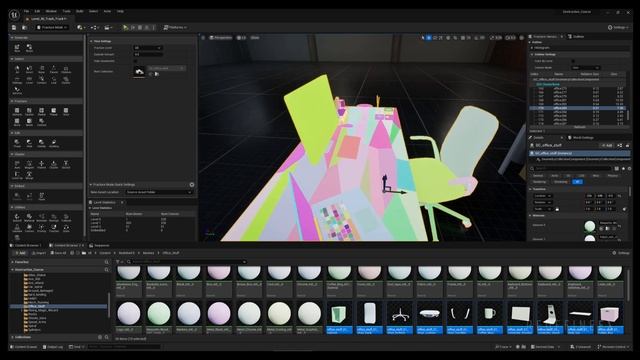
Task: Pick the Select Parent tool
Action: click(x=54, y=69)
